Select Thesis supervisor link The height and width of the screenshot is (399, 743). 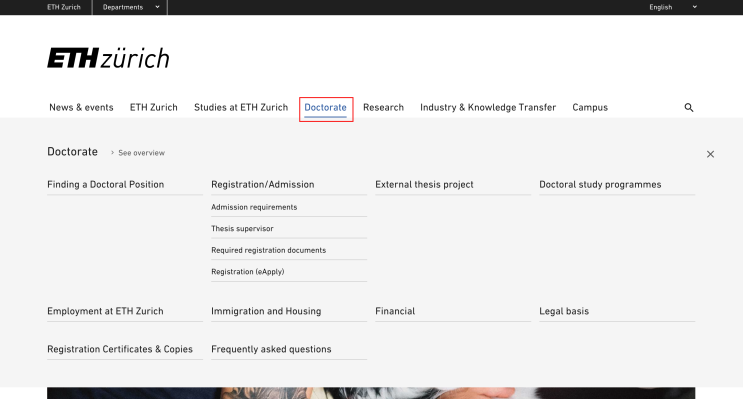pyautogui.click(x=242, y=228)
